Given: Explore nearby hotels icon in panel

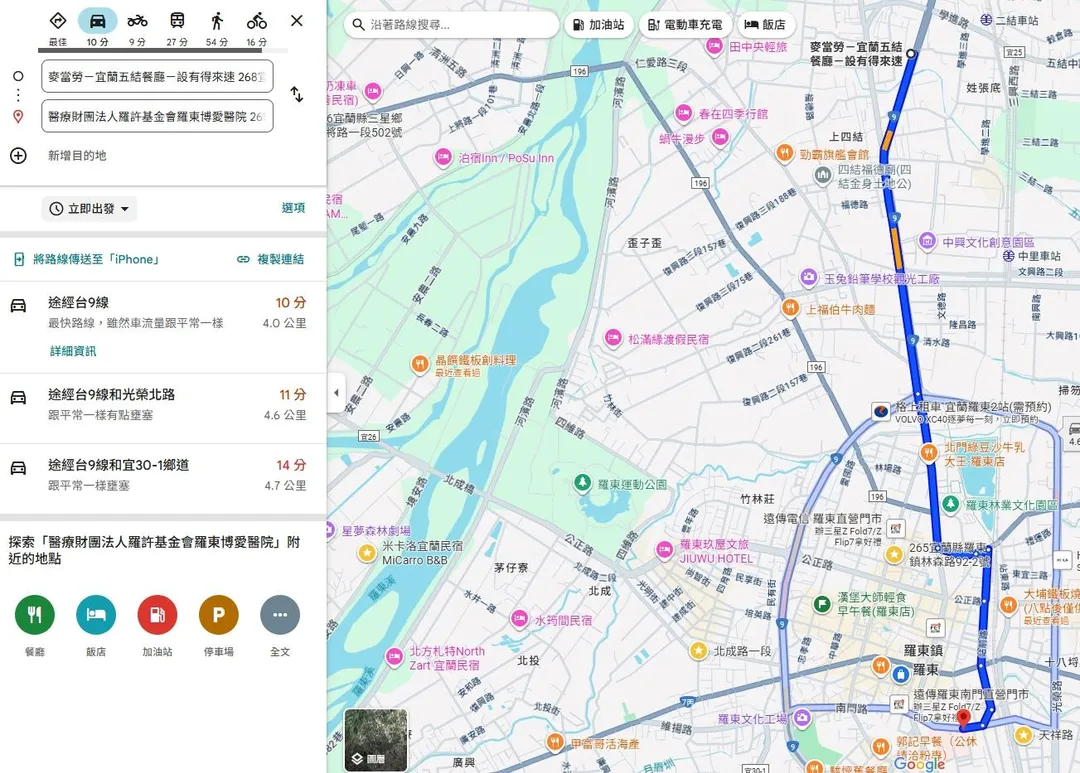Looking at the screenshot, I should [x=96, y=615].
